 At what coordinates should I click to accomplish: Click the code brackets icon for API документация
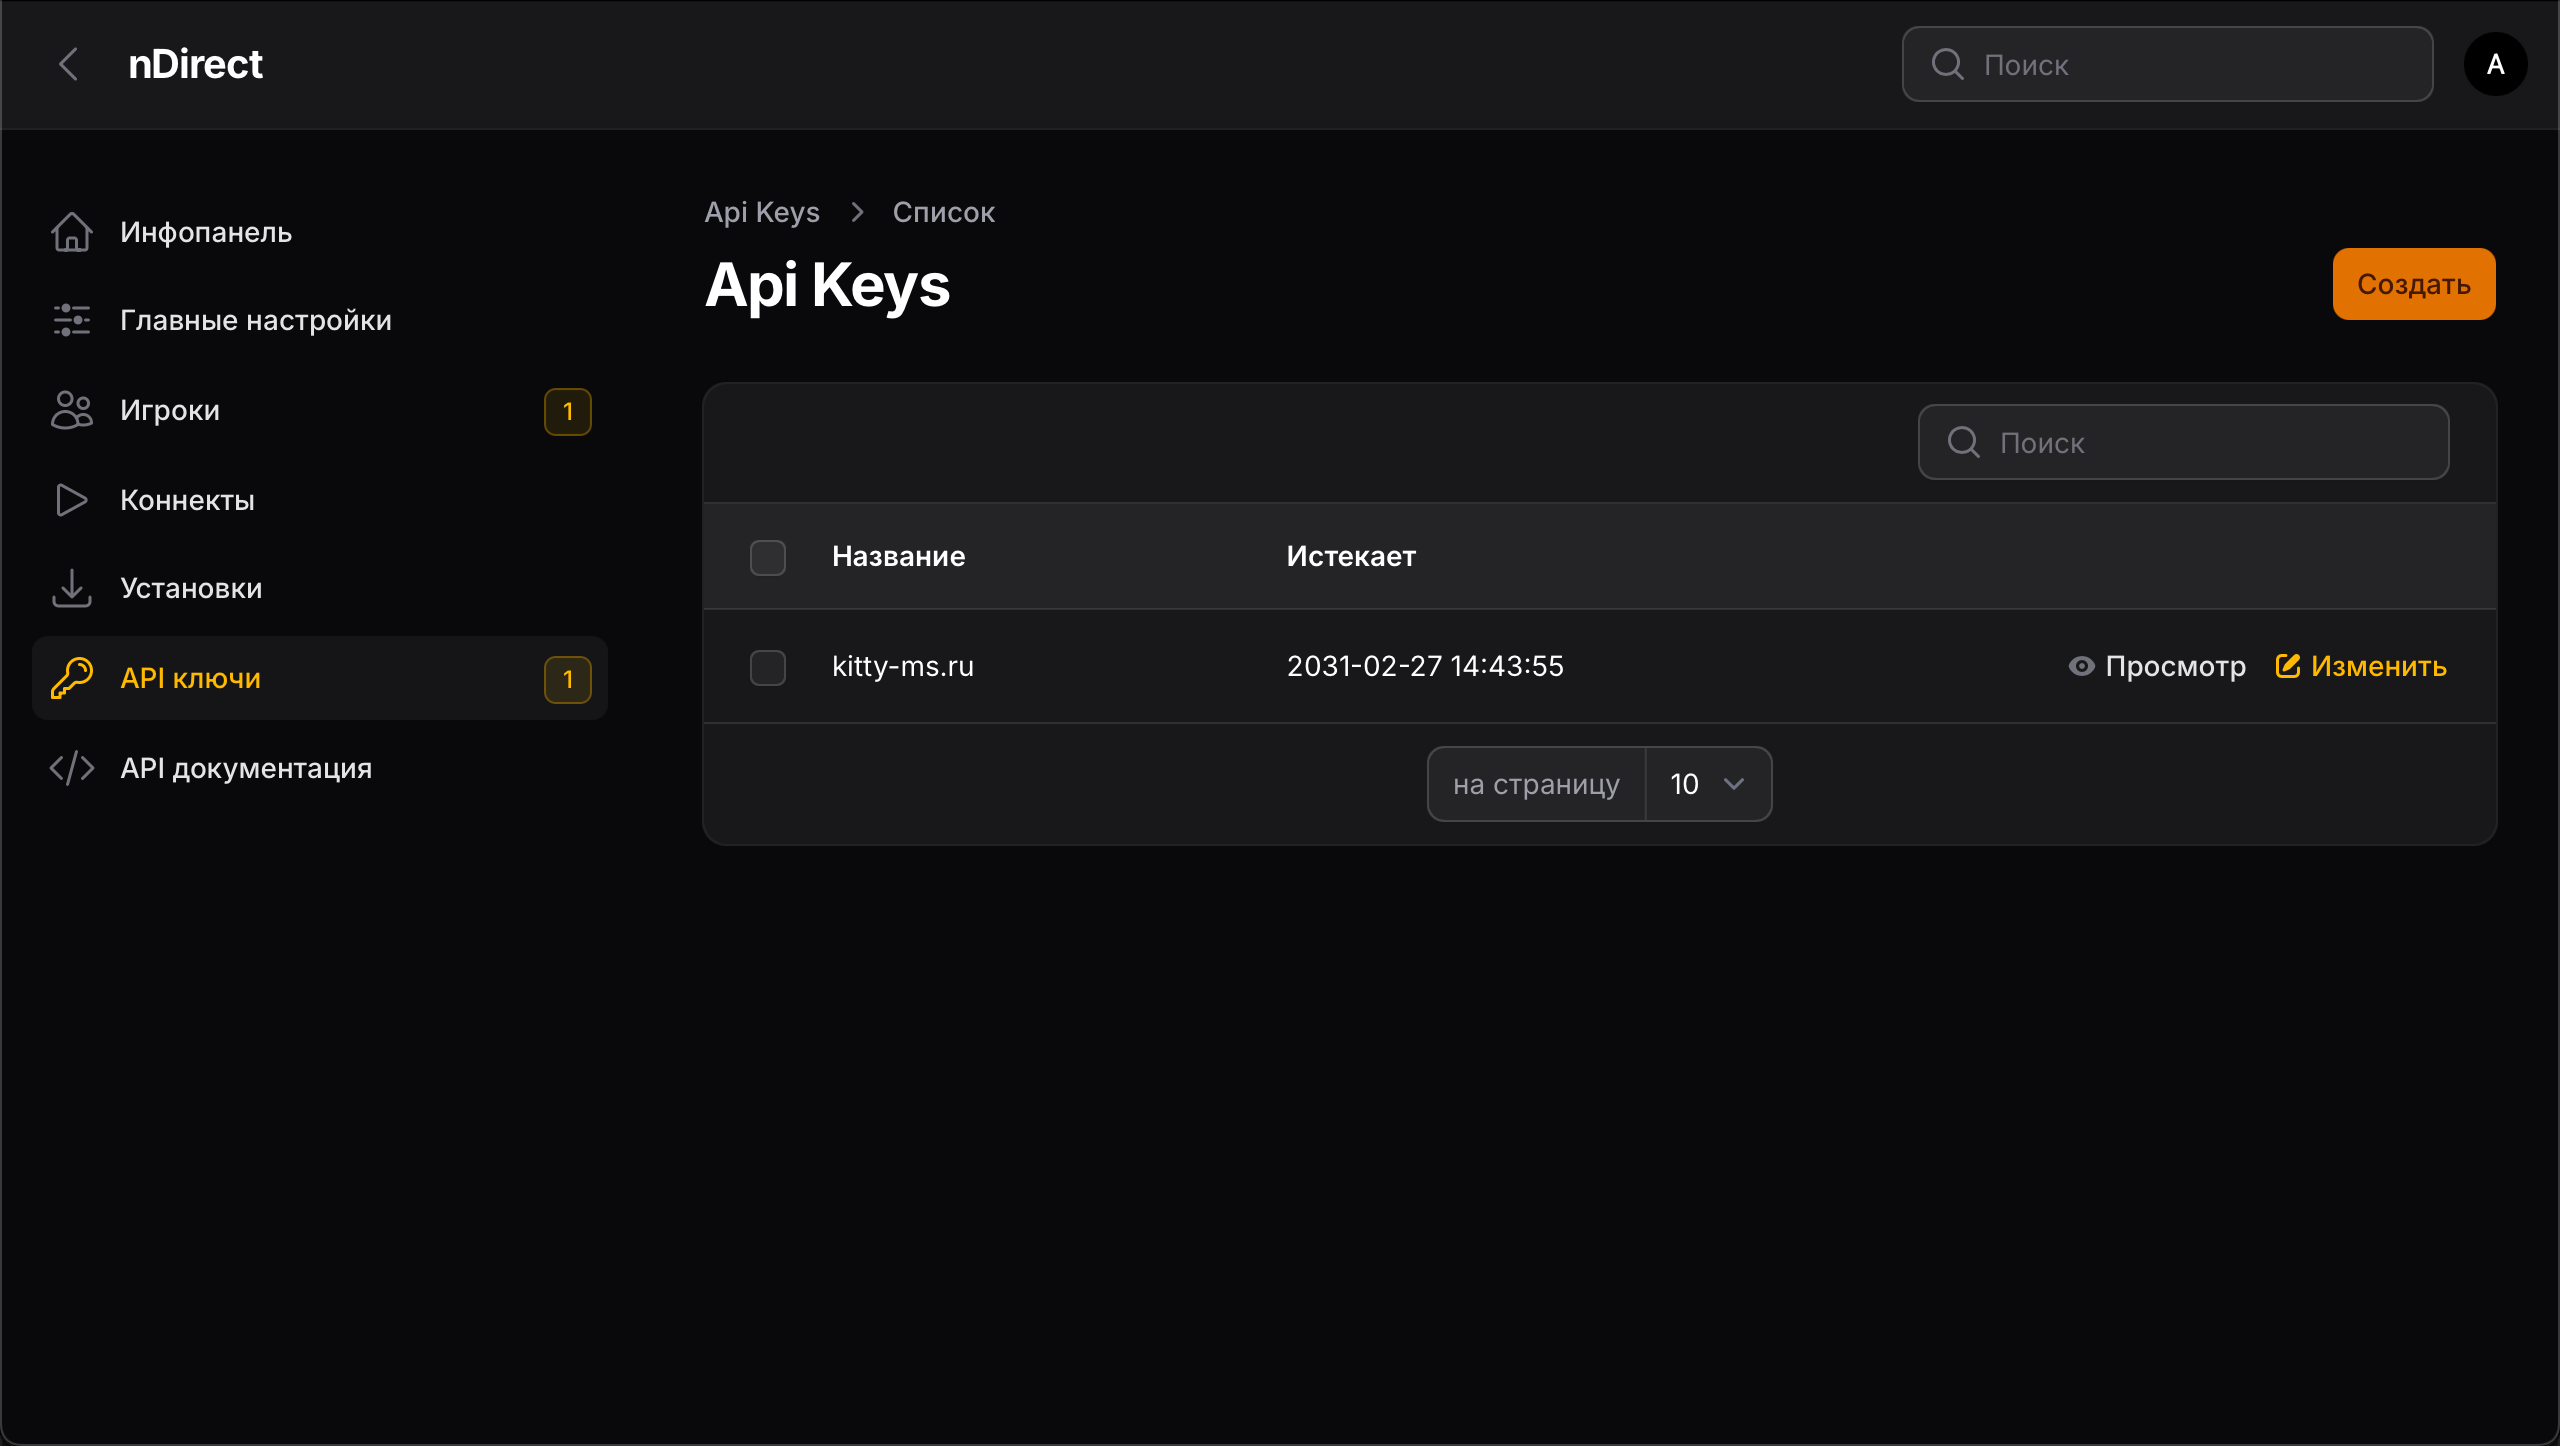pos(72,768)
